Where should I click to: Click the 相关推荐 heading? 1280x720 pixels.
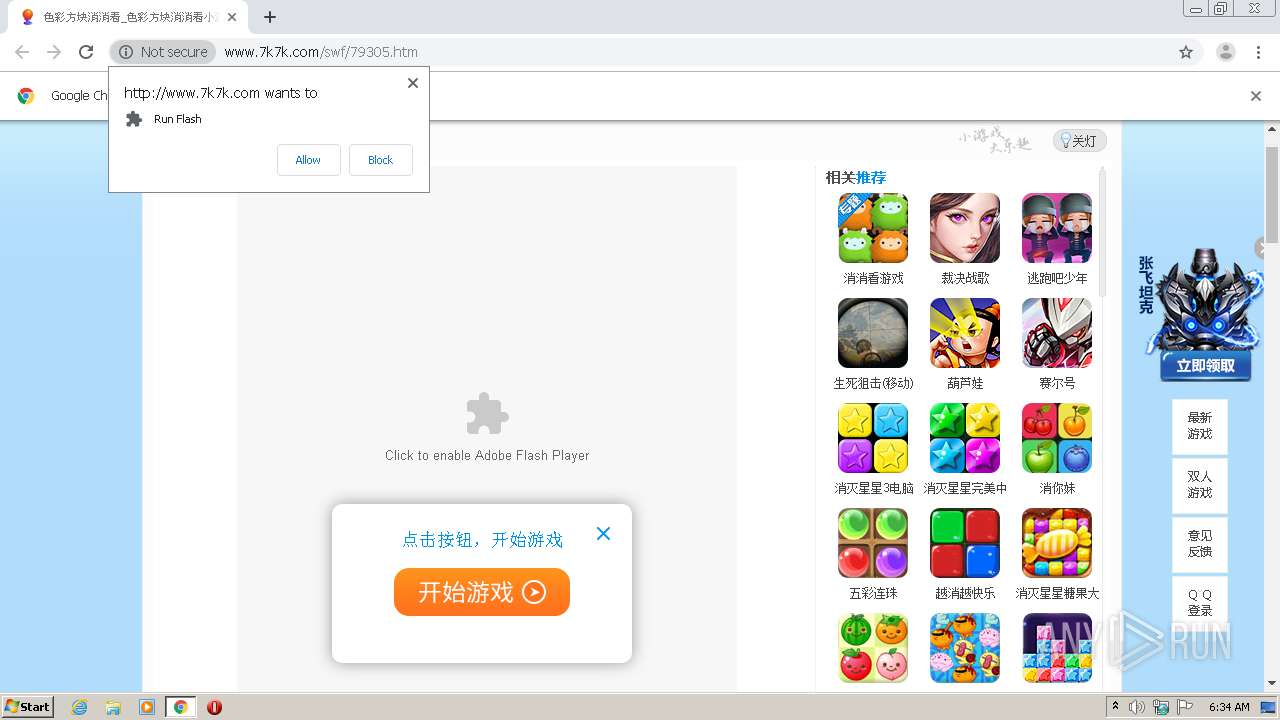tap(855, 177)
